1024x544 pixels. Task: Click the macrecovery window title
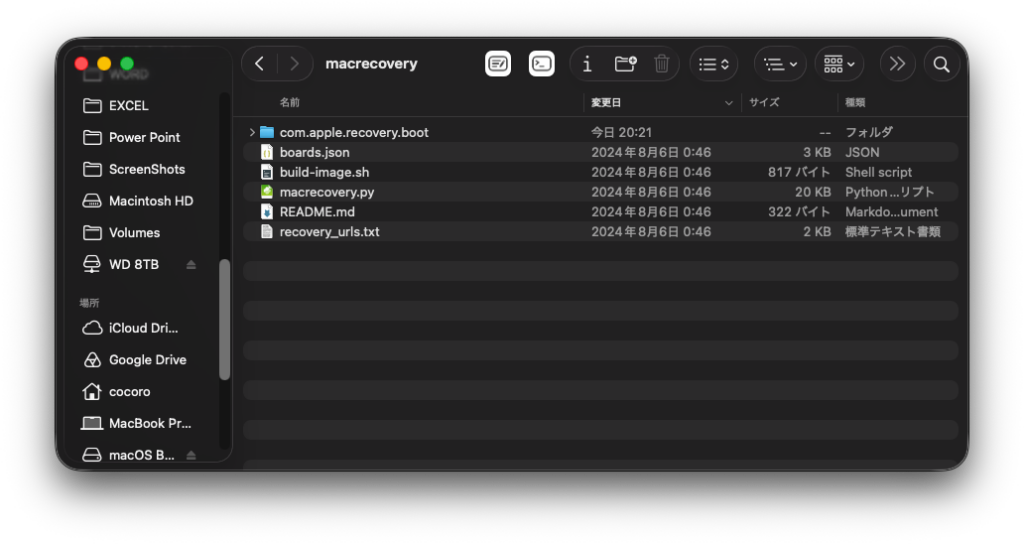click(x=371, y=63)
